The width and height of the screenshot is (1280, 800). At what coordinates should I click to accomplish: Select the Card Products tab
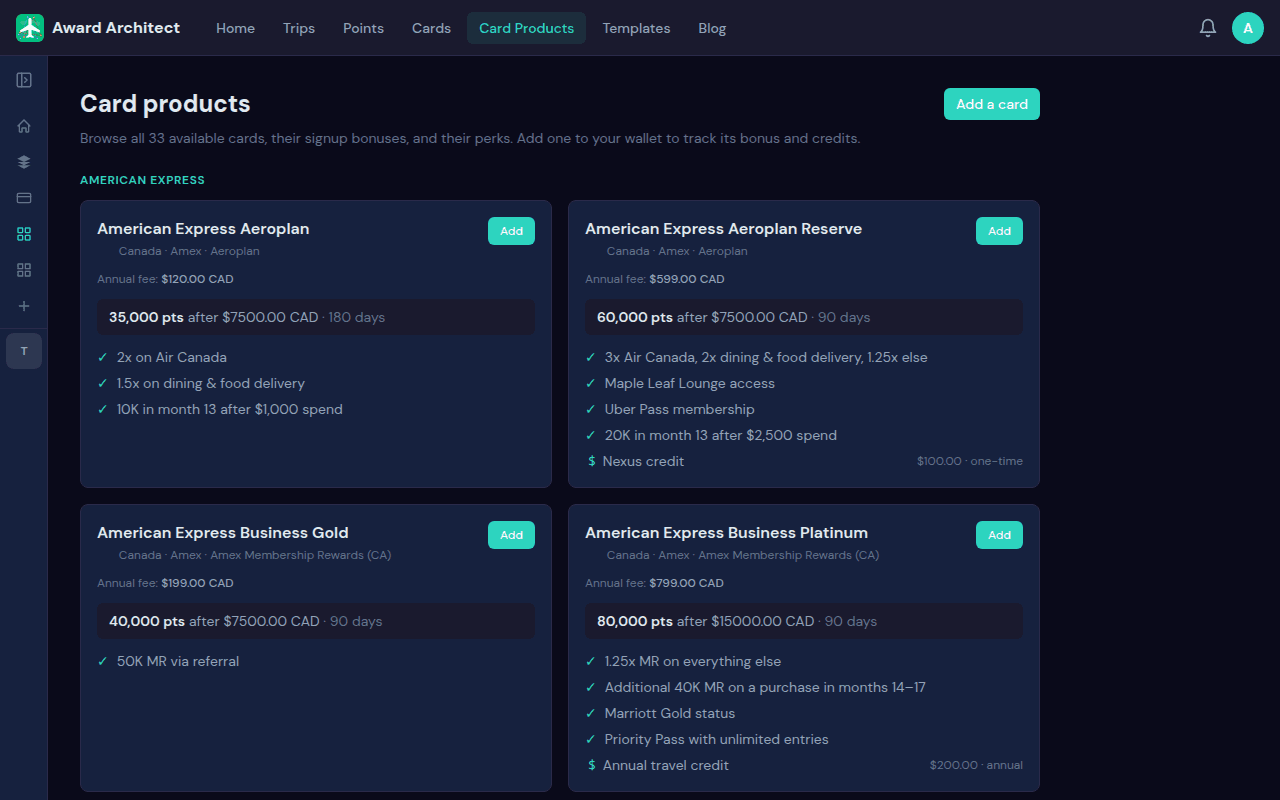pyautogui.click(x=527, y=28)
